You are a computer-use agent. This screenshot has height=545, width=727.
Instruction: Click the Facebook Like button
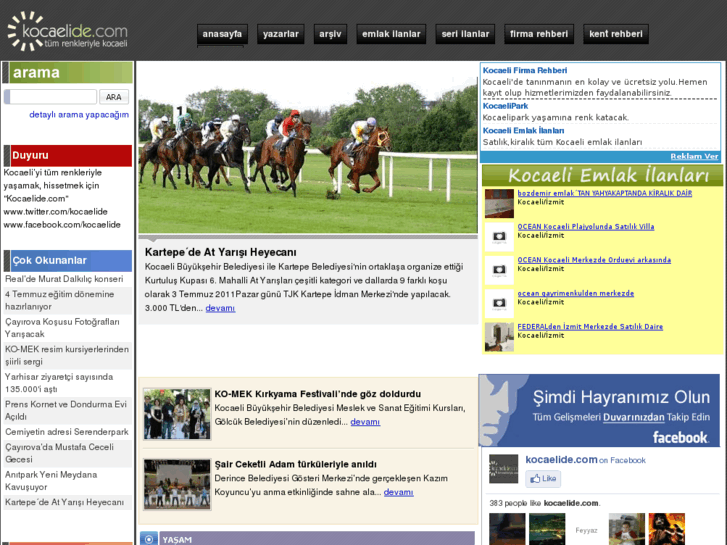[543, 479]
